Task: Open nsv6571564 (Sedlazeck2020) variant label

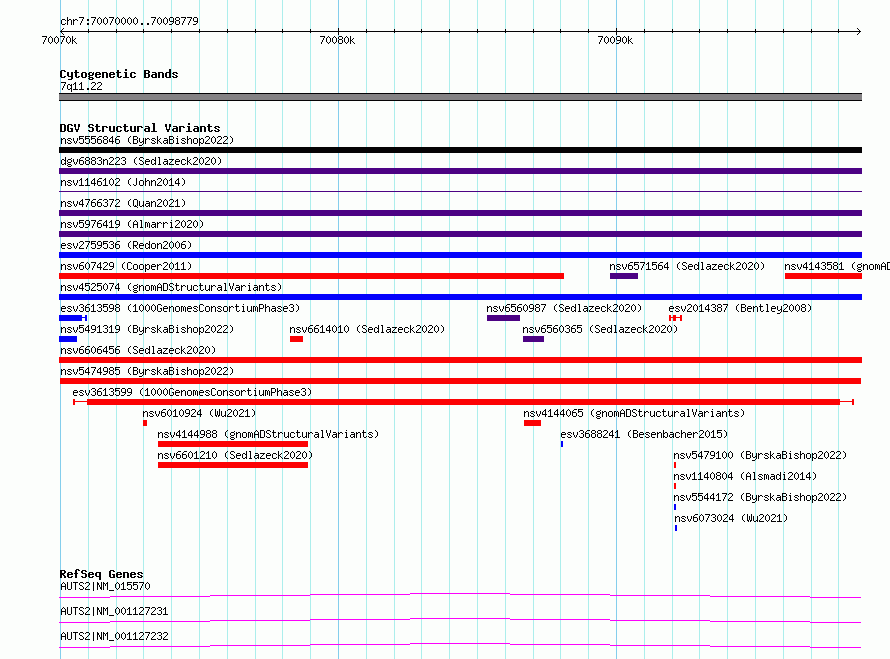Action: pyautogui.click(x=687, y=266)
